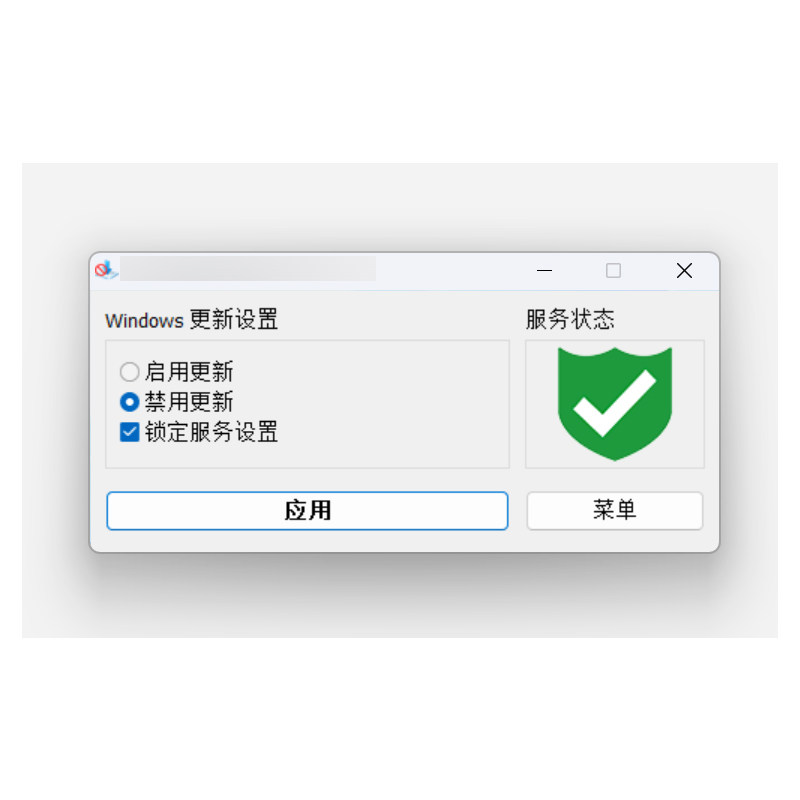This screenshot has width=800, height=800.
Task: Select the 启用更新 radio circle
Action: [x=130, y=371]
